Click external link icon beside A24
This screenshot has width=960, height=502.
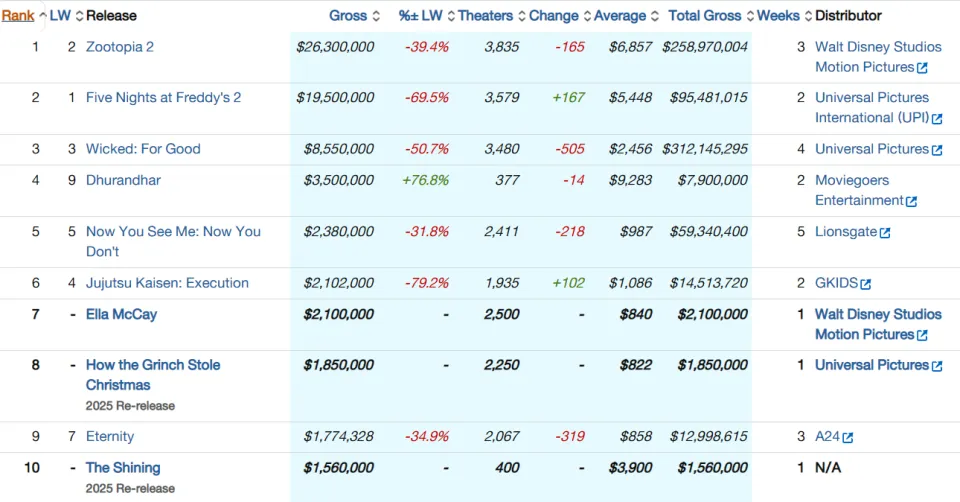(x=847, y=438)
